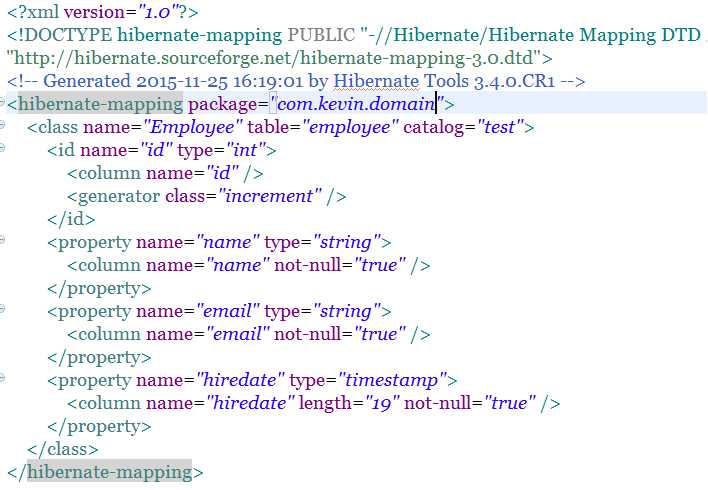Viewport: 708px width, 490px height.
Task: Click the "hiredate" value in the property tag
Action: (240, 380)
